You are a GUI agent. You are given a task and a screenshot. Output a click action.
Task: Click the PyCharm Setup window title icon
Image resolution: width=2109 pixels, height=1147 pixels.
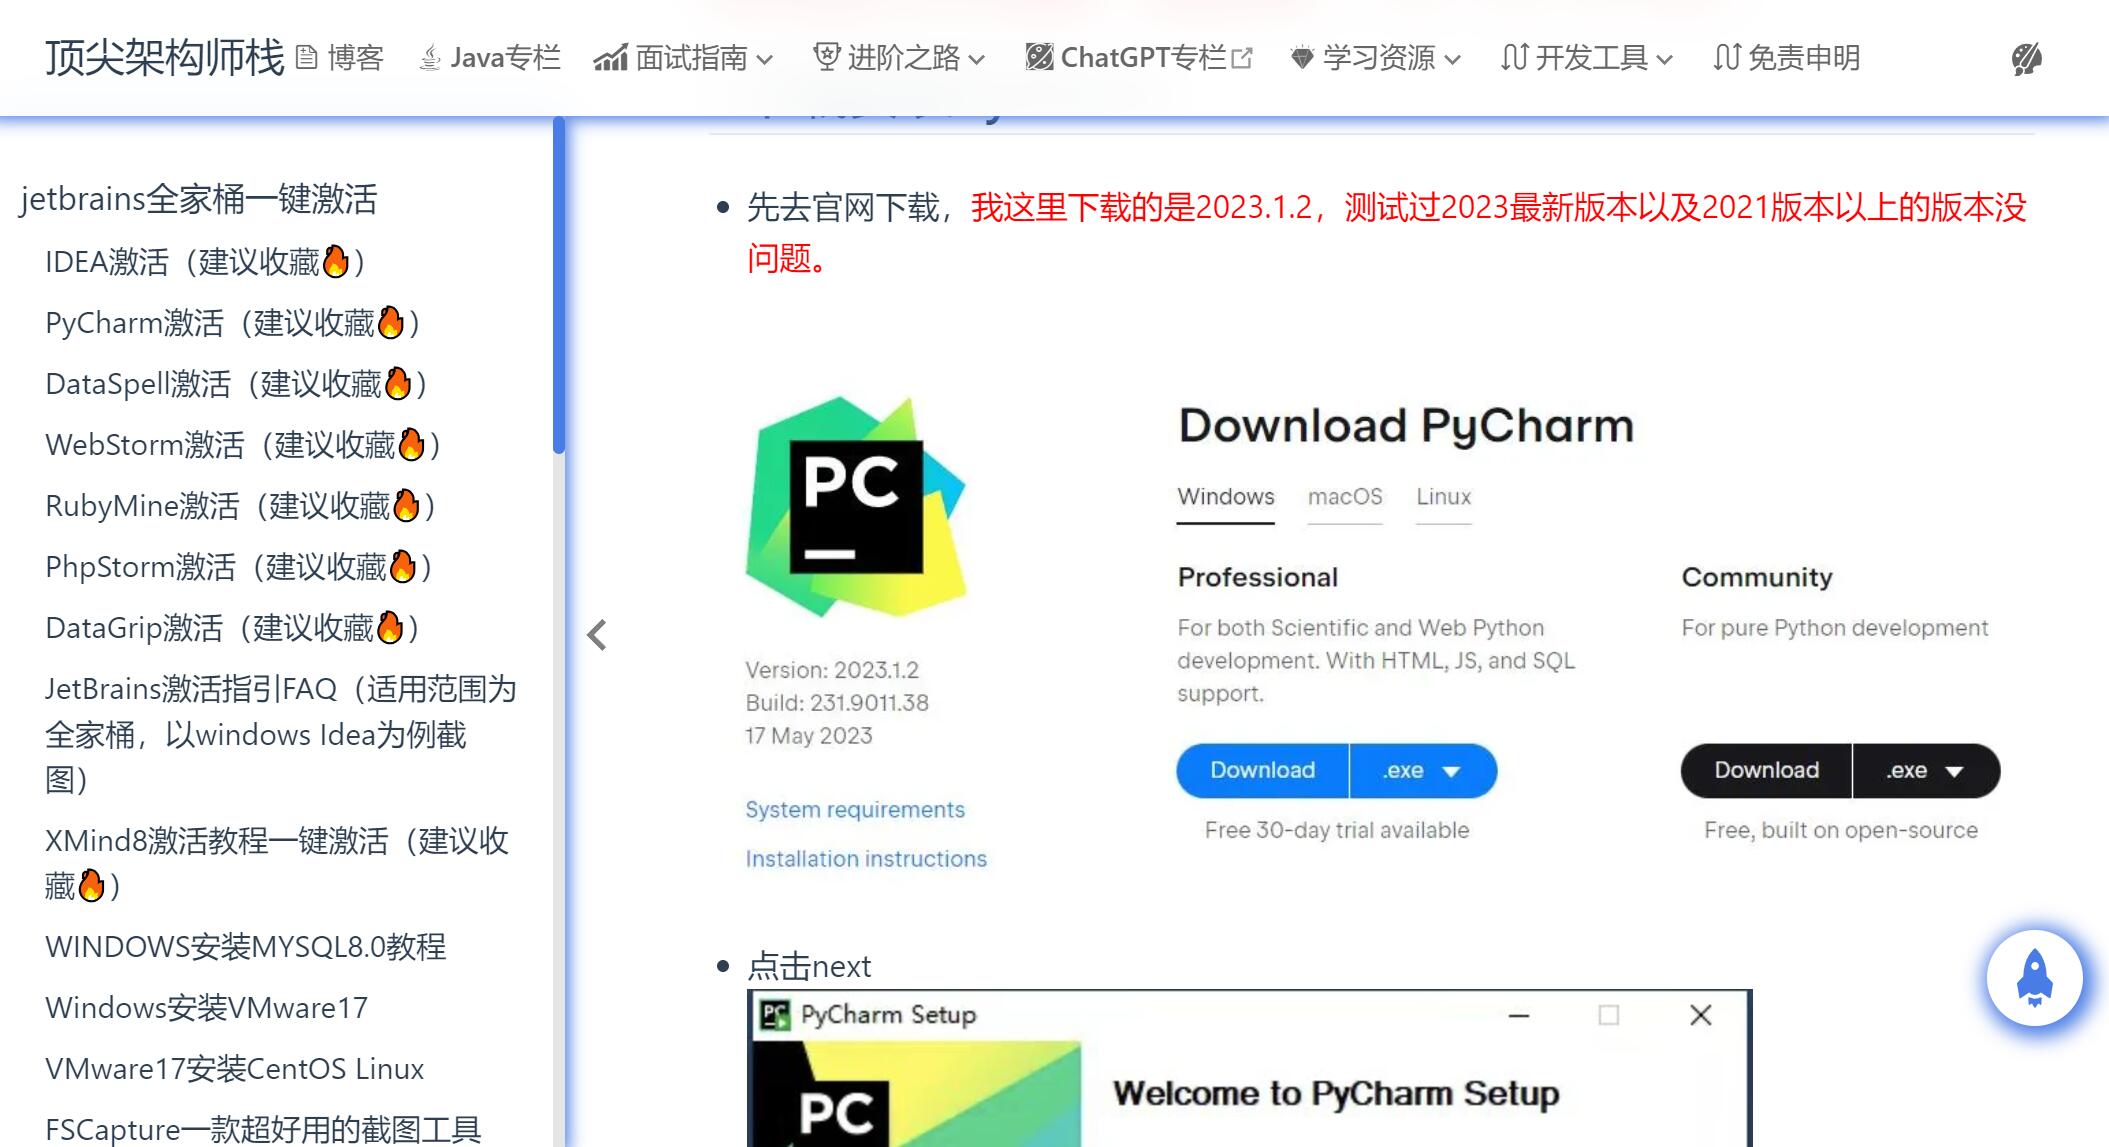(x=775, y=1015)
